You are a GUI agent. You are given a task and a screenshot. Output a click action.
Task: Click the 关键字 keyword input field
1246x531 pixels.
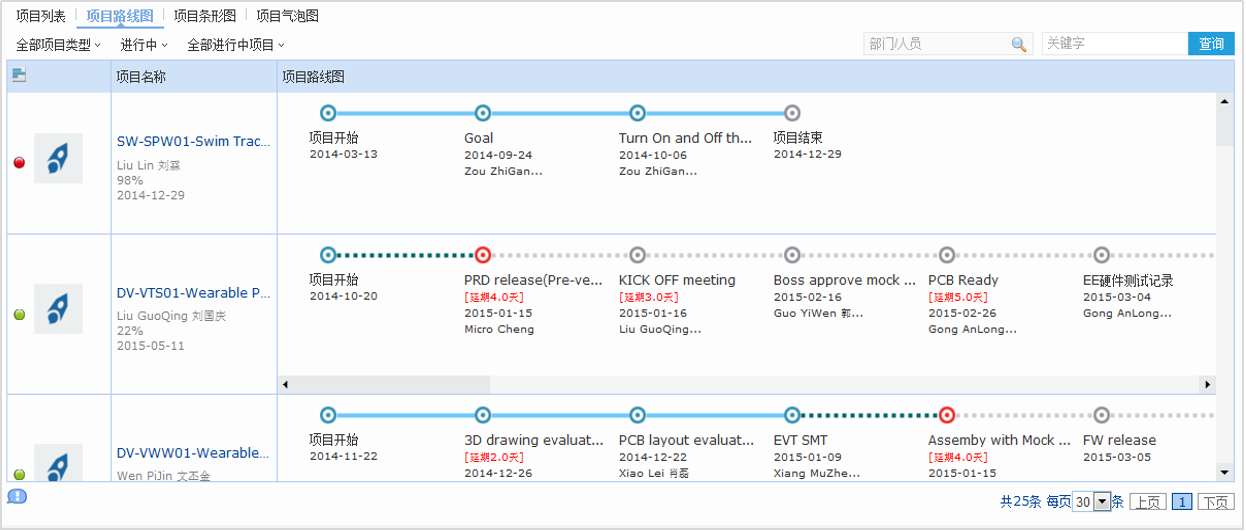[1114, 44]
